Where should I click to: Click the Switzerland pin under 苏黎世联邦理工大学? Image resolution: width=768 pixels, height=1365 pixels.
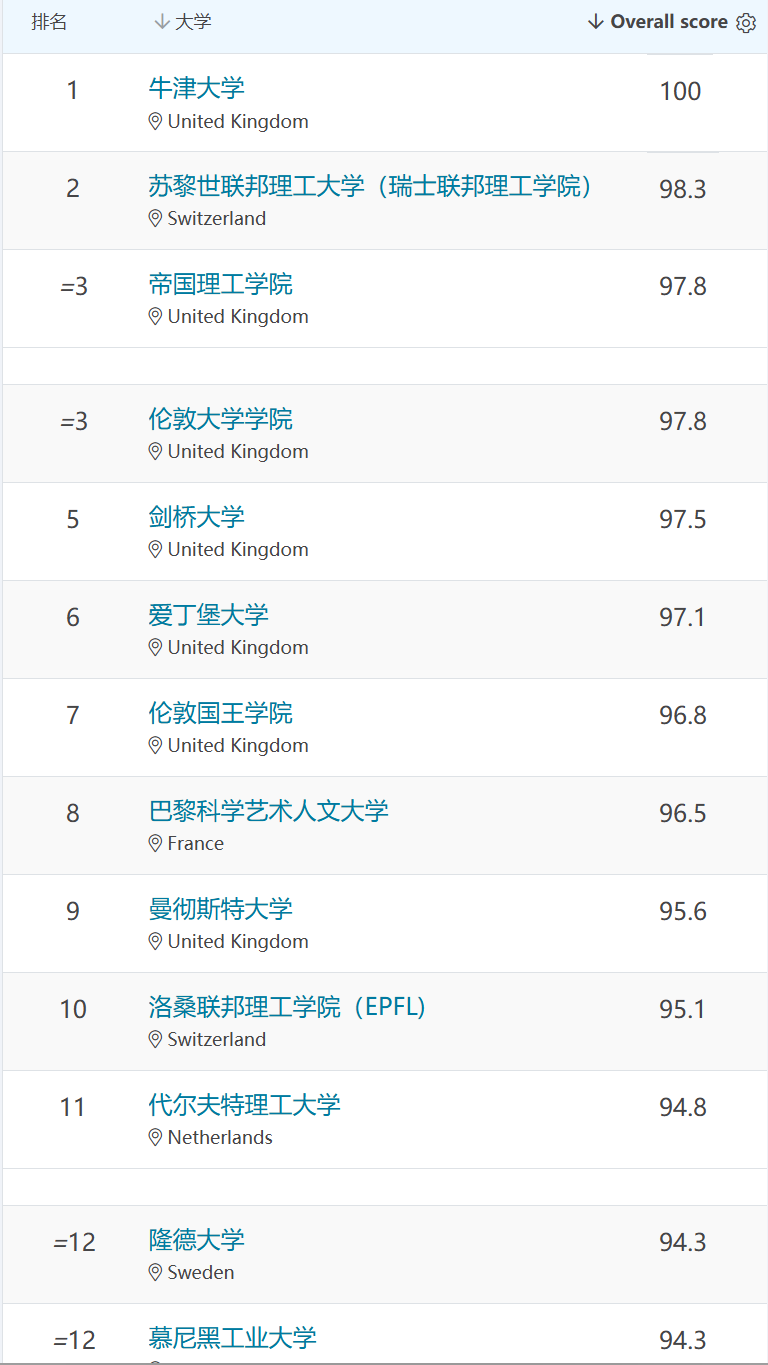point(155,218)
